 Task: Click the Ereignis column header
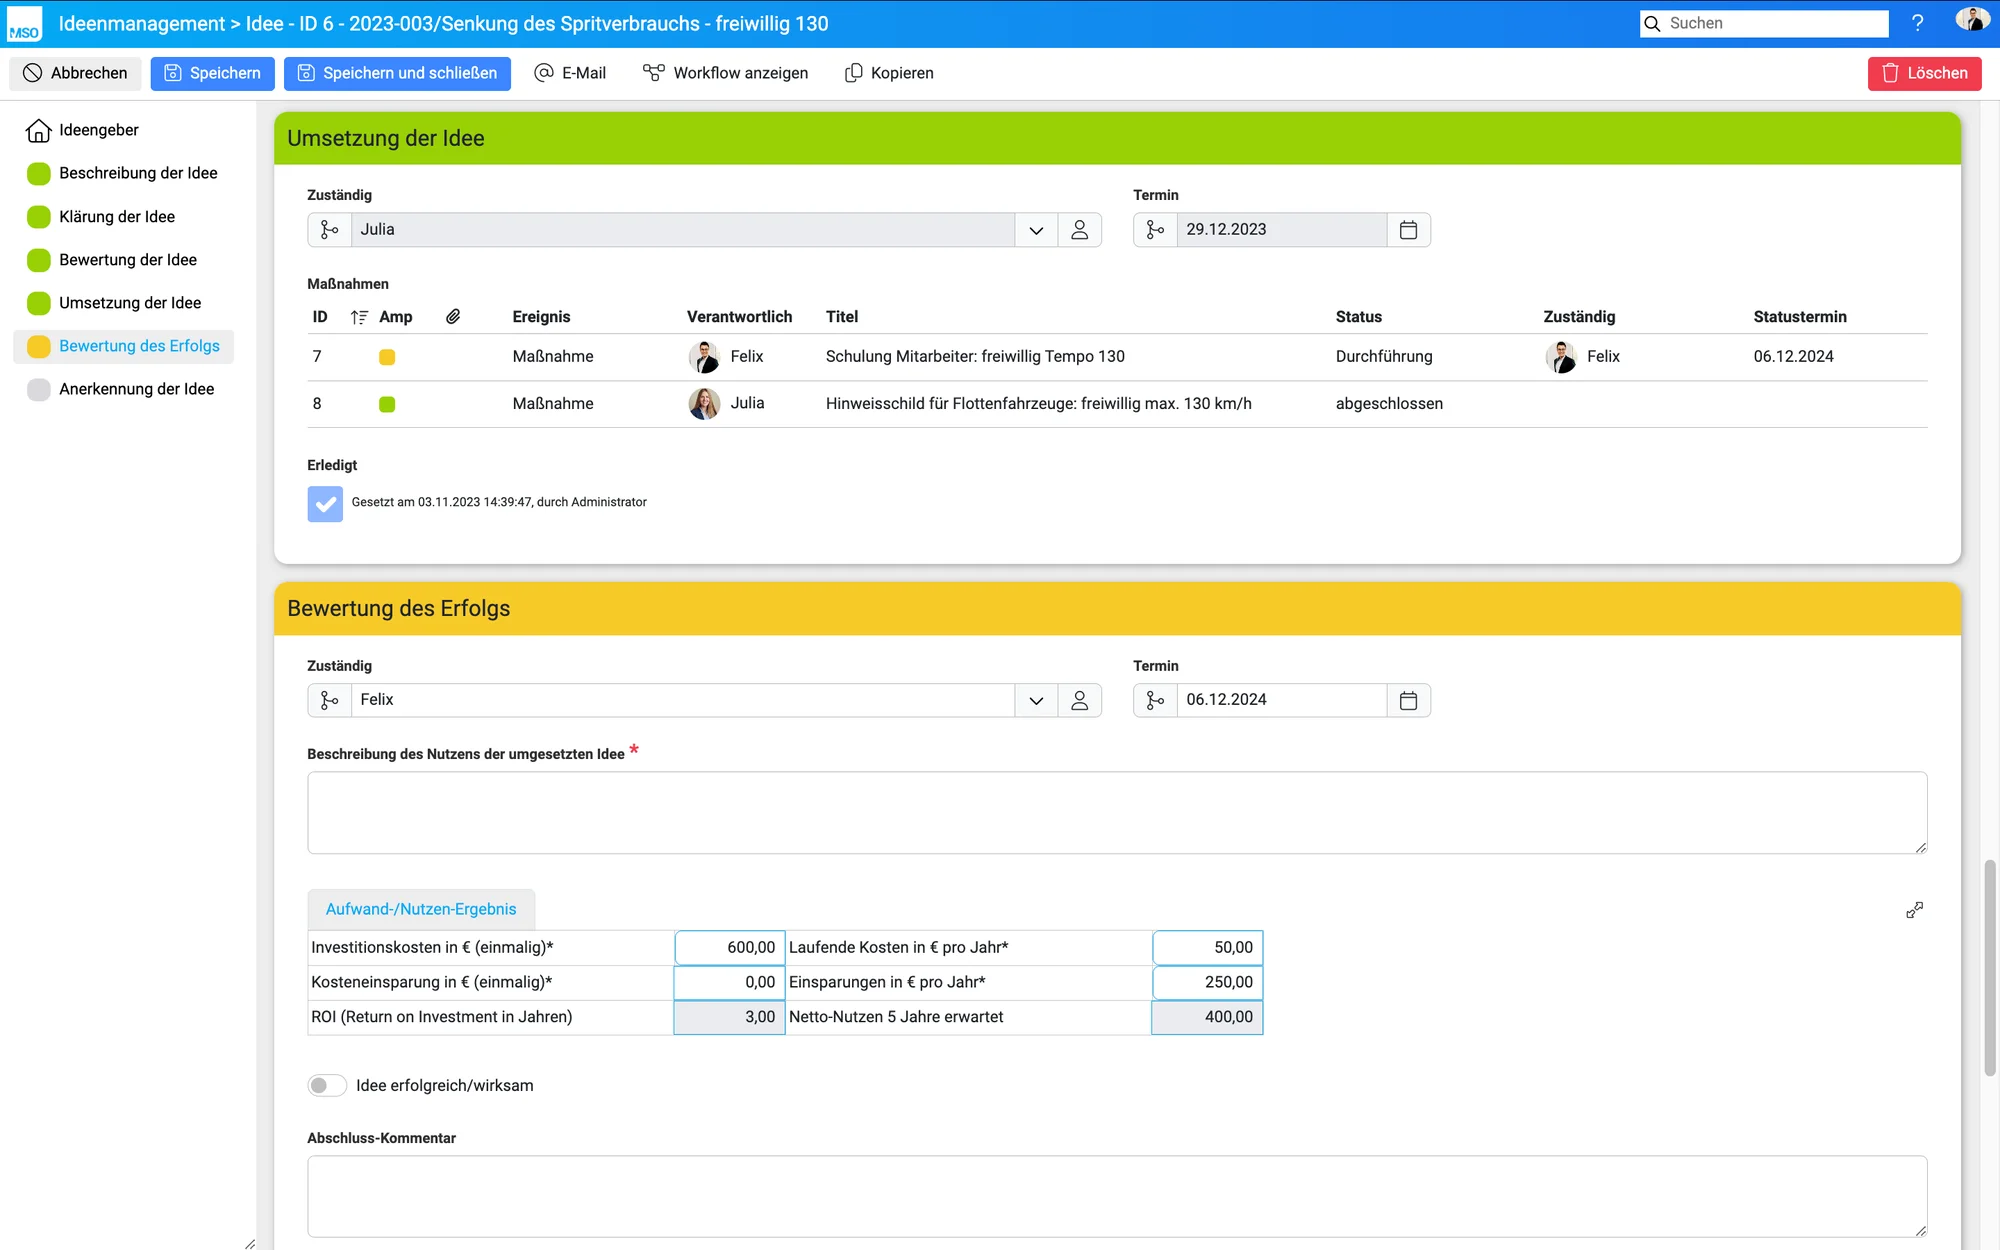541,317
